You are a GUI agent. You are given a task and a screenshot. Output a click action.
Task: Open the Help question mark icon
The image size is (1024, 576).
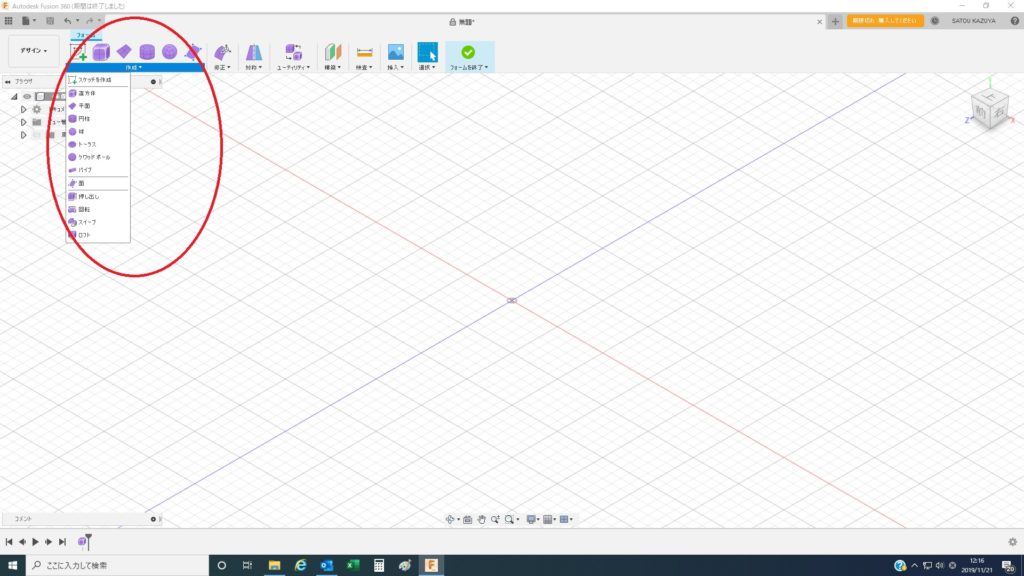1014,21
